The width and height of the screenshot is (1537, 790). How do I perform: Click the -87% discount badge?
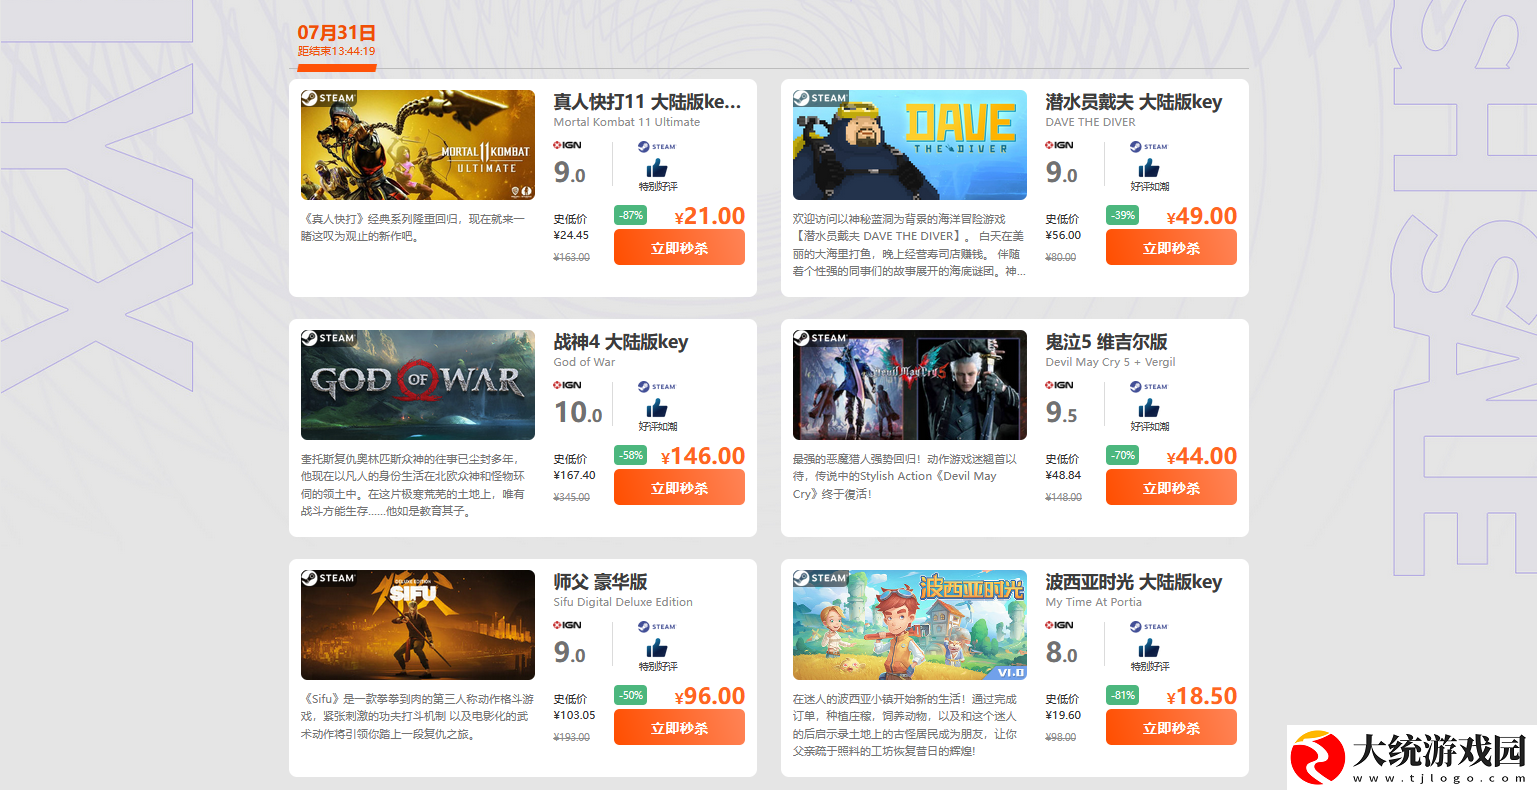pos(630,215)
